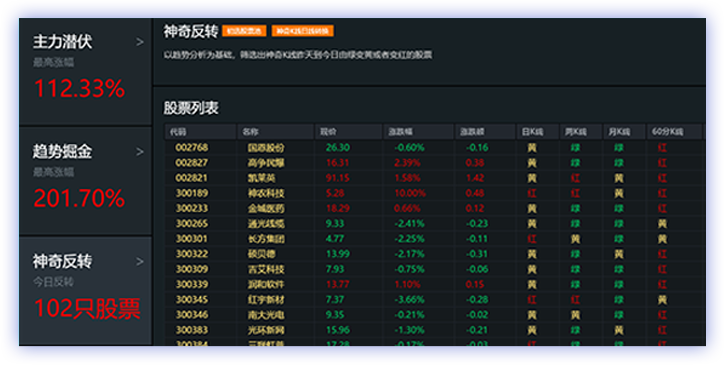
Task: Click the 201.70% value under 趋势掘金
Action: 79,198
